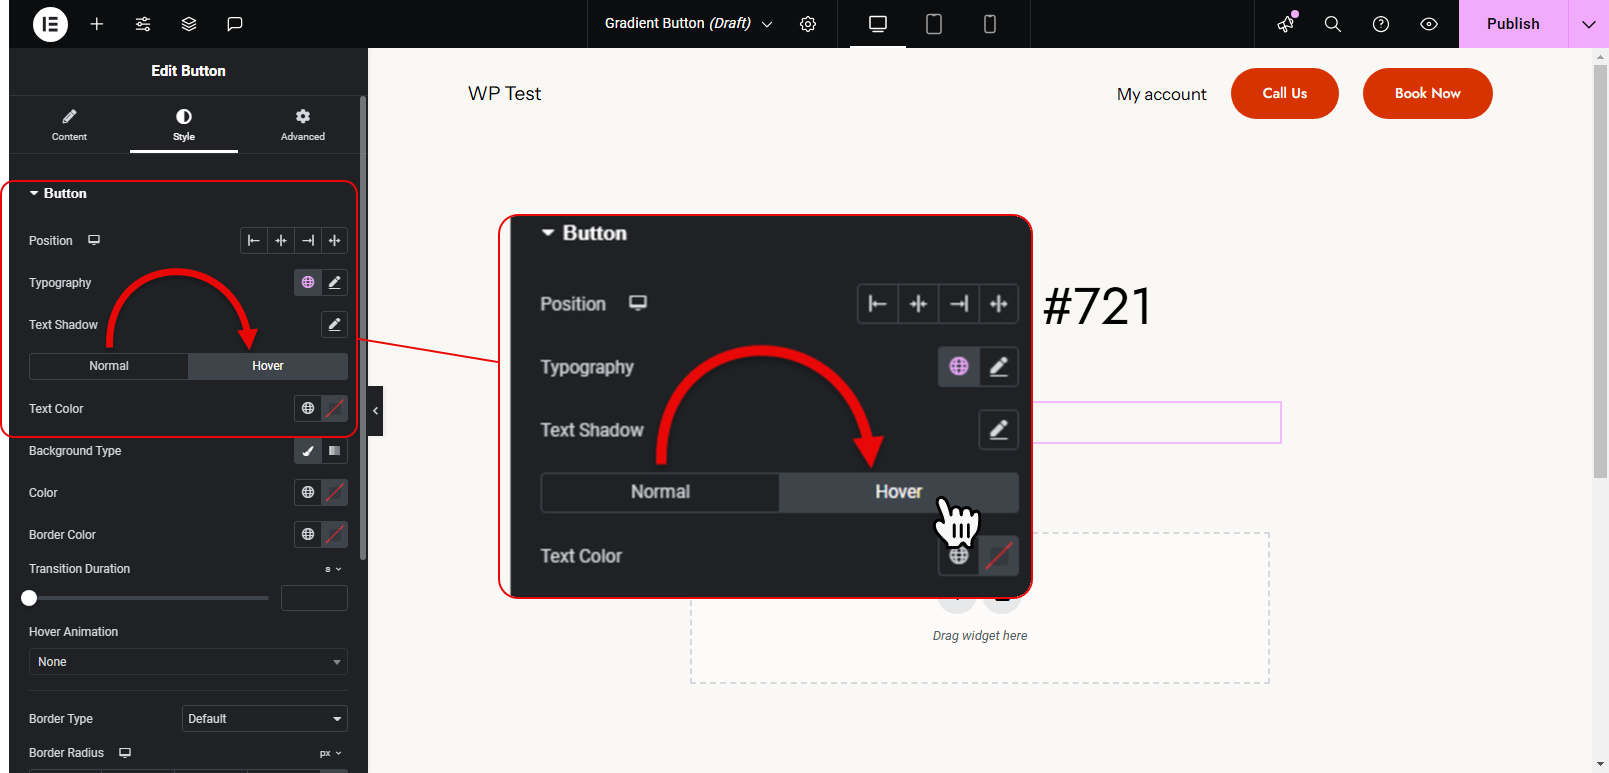
Task: Open the Elementor logo menu
Action: (50, 24)
